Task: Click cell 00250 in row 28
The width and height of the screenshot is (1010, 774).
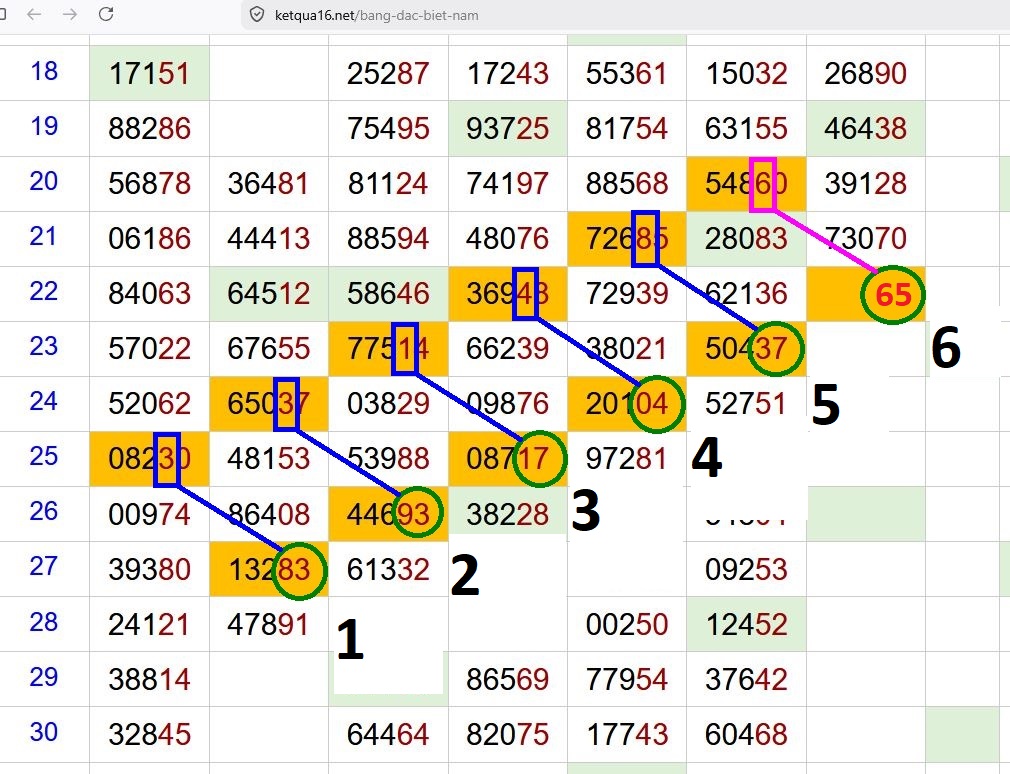Action: tap(627, 624)
